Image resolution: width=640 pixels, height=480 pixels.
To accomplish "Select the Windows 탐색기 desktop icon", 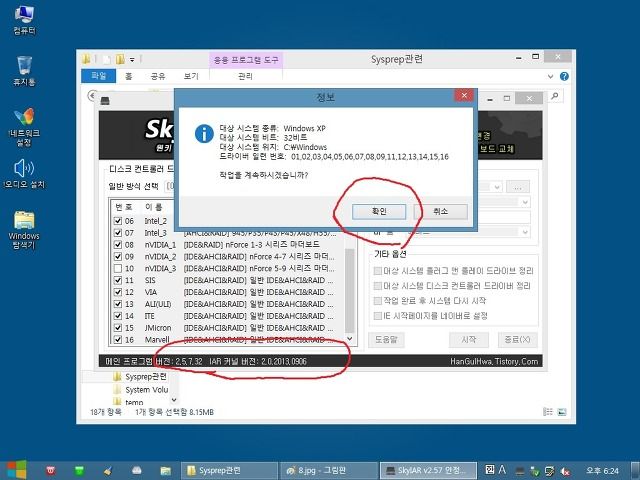I will pyautogui.click(x=24, y=230).
